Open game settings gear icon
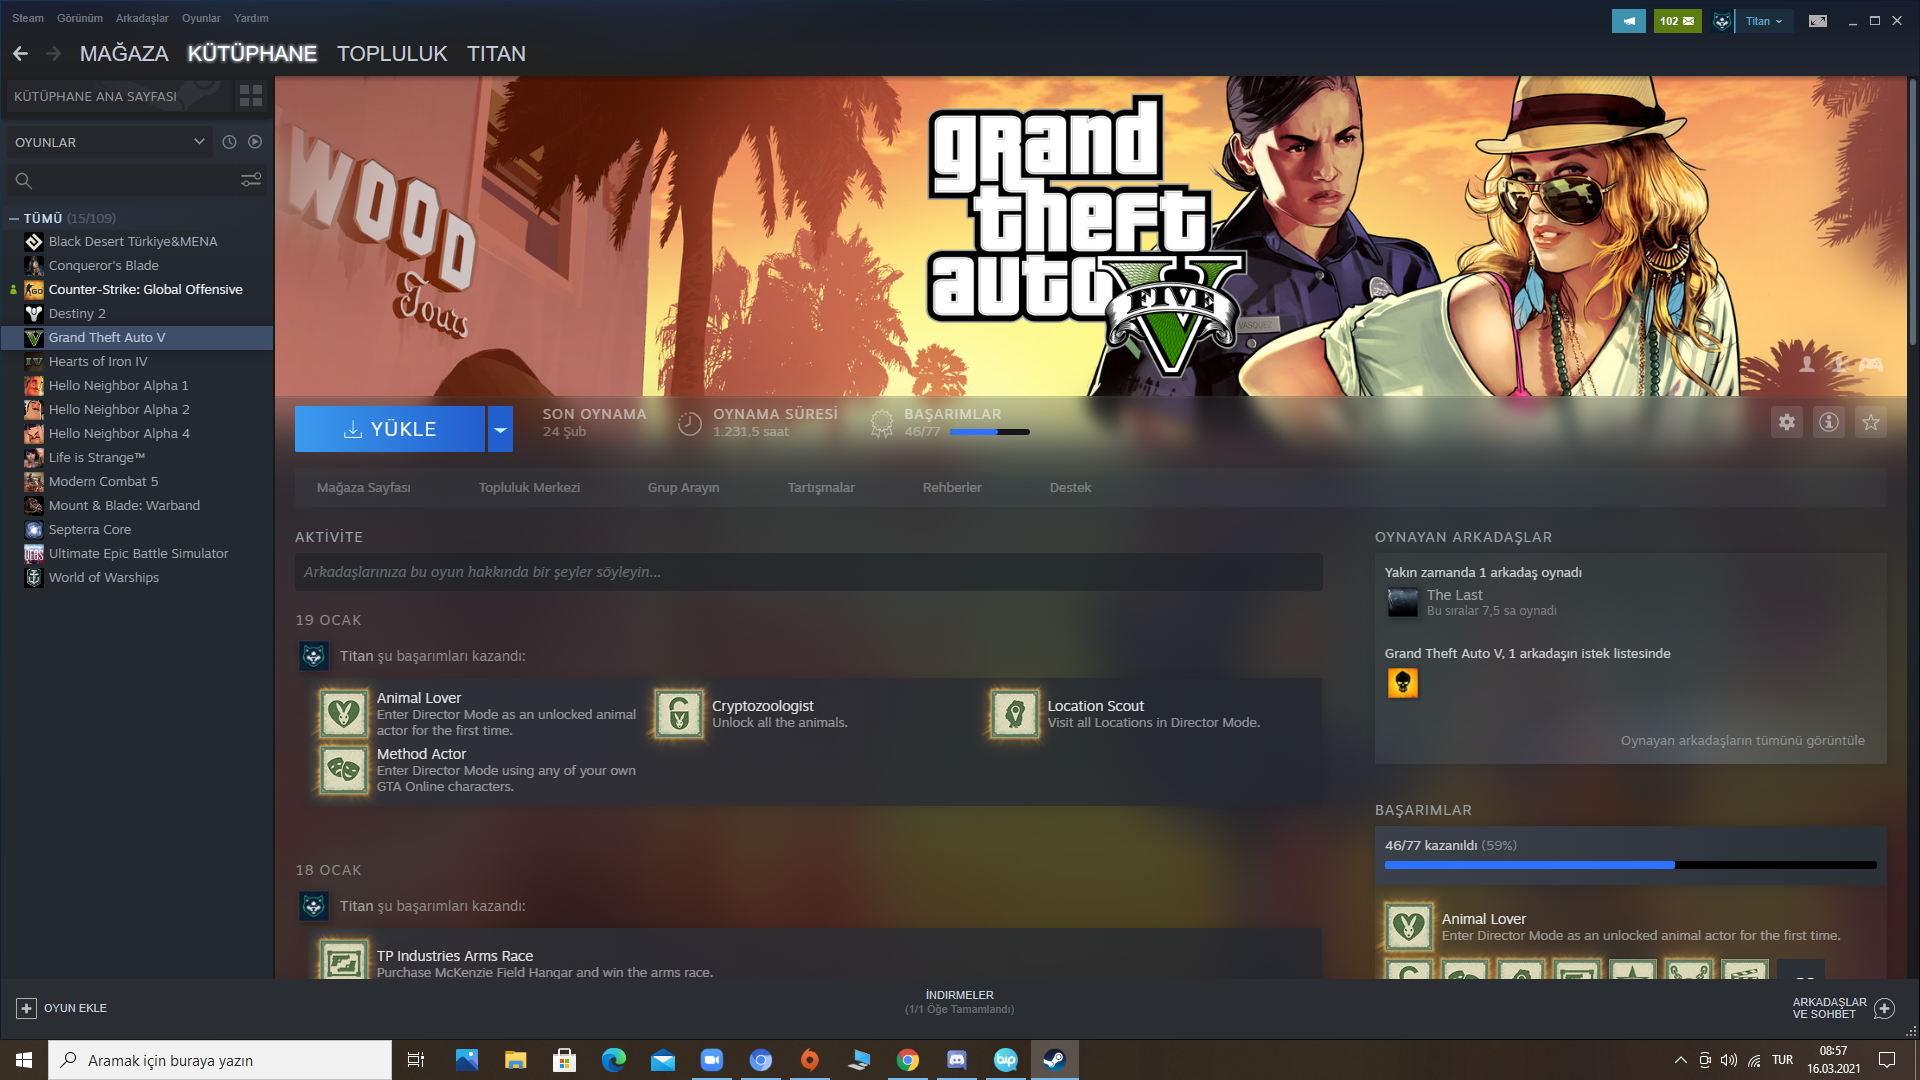1920x1080 pixels. [1787, 422]
